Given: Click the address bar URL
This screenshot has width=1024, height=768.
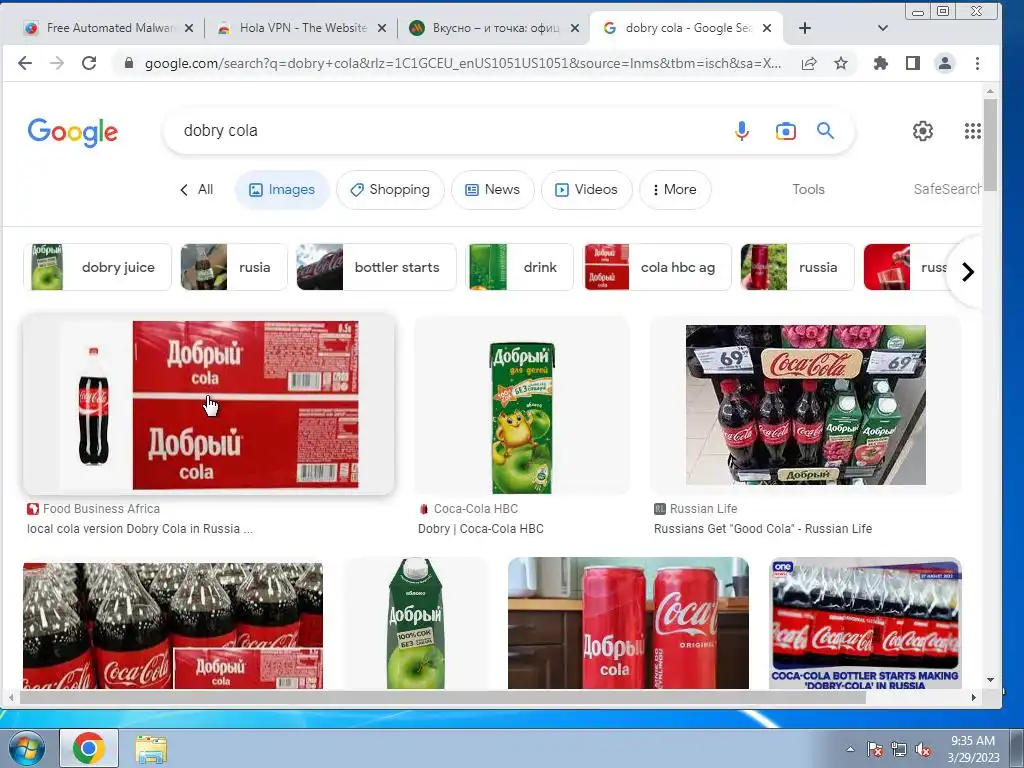Looking at the screenshot, I should [x=462, y=63].
